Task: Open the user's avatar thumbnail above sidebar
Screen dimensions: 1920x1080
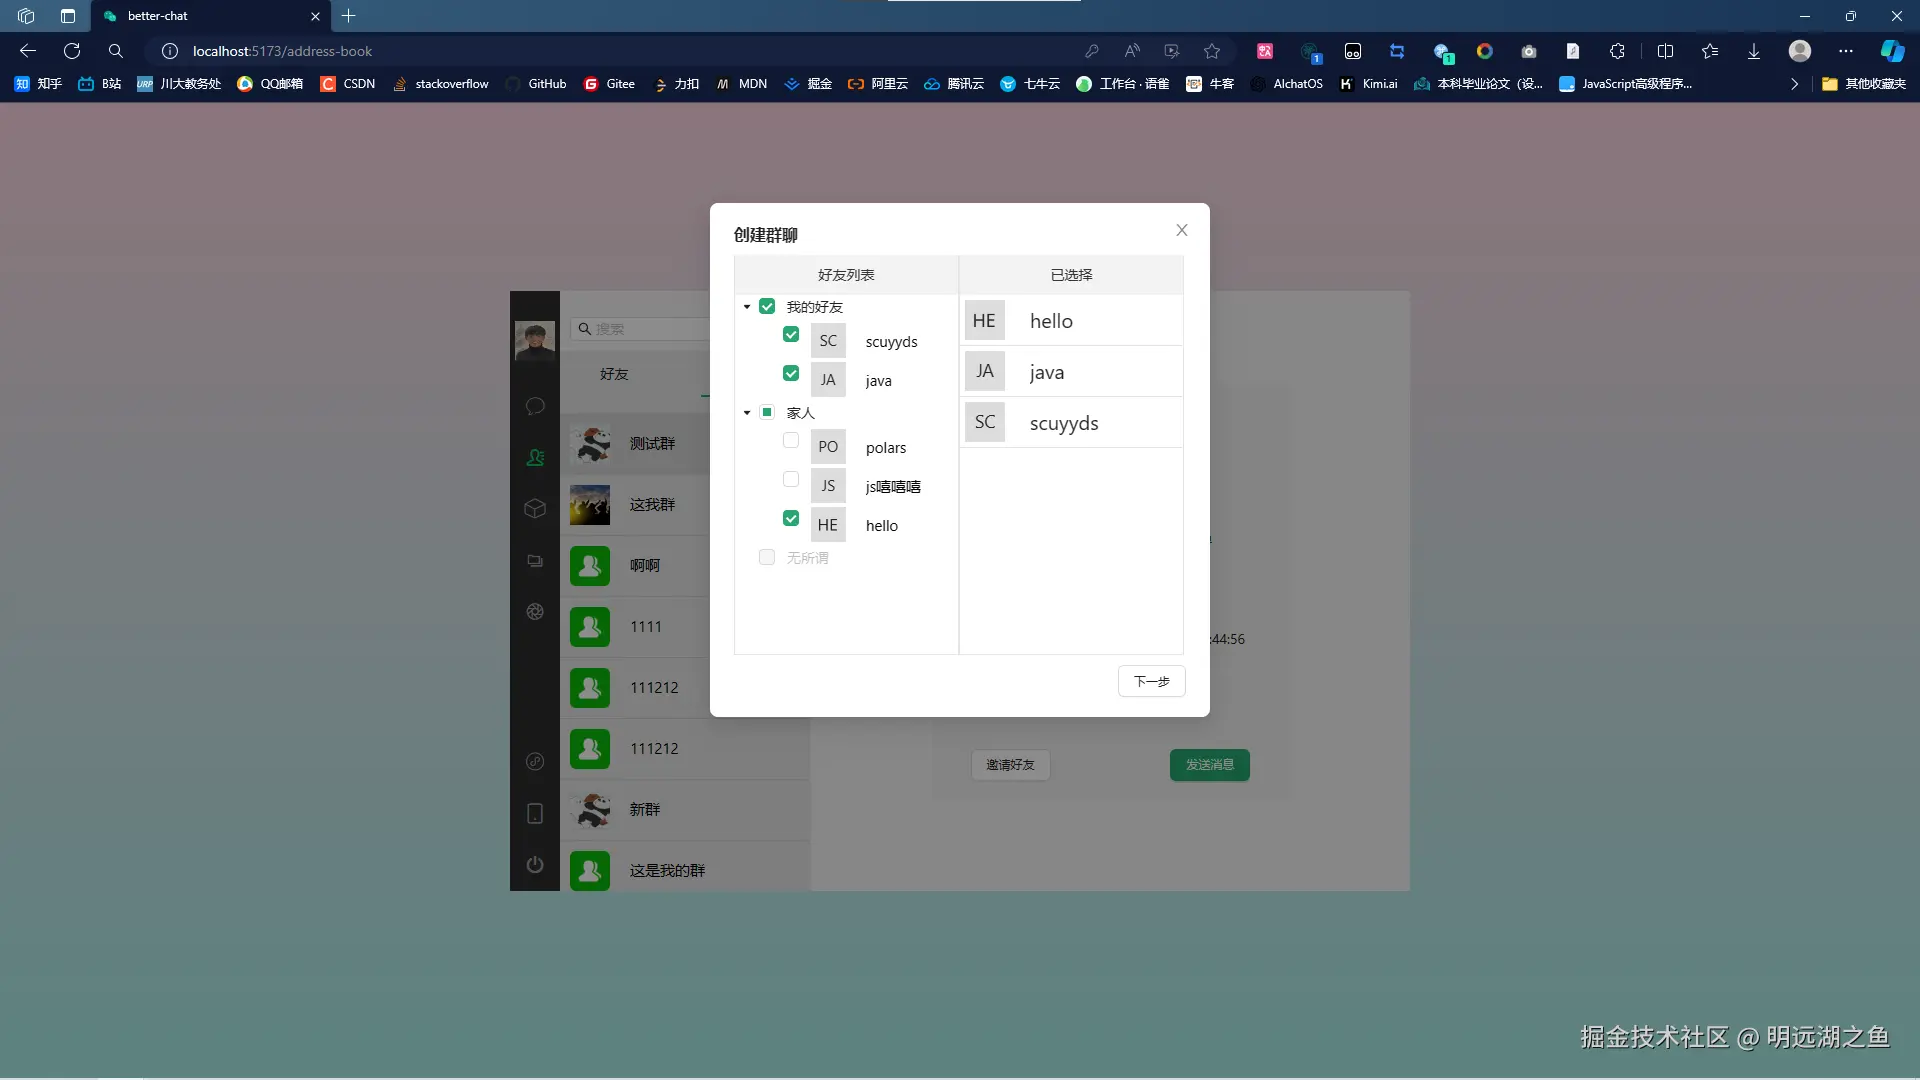Action: pos(535,340)
